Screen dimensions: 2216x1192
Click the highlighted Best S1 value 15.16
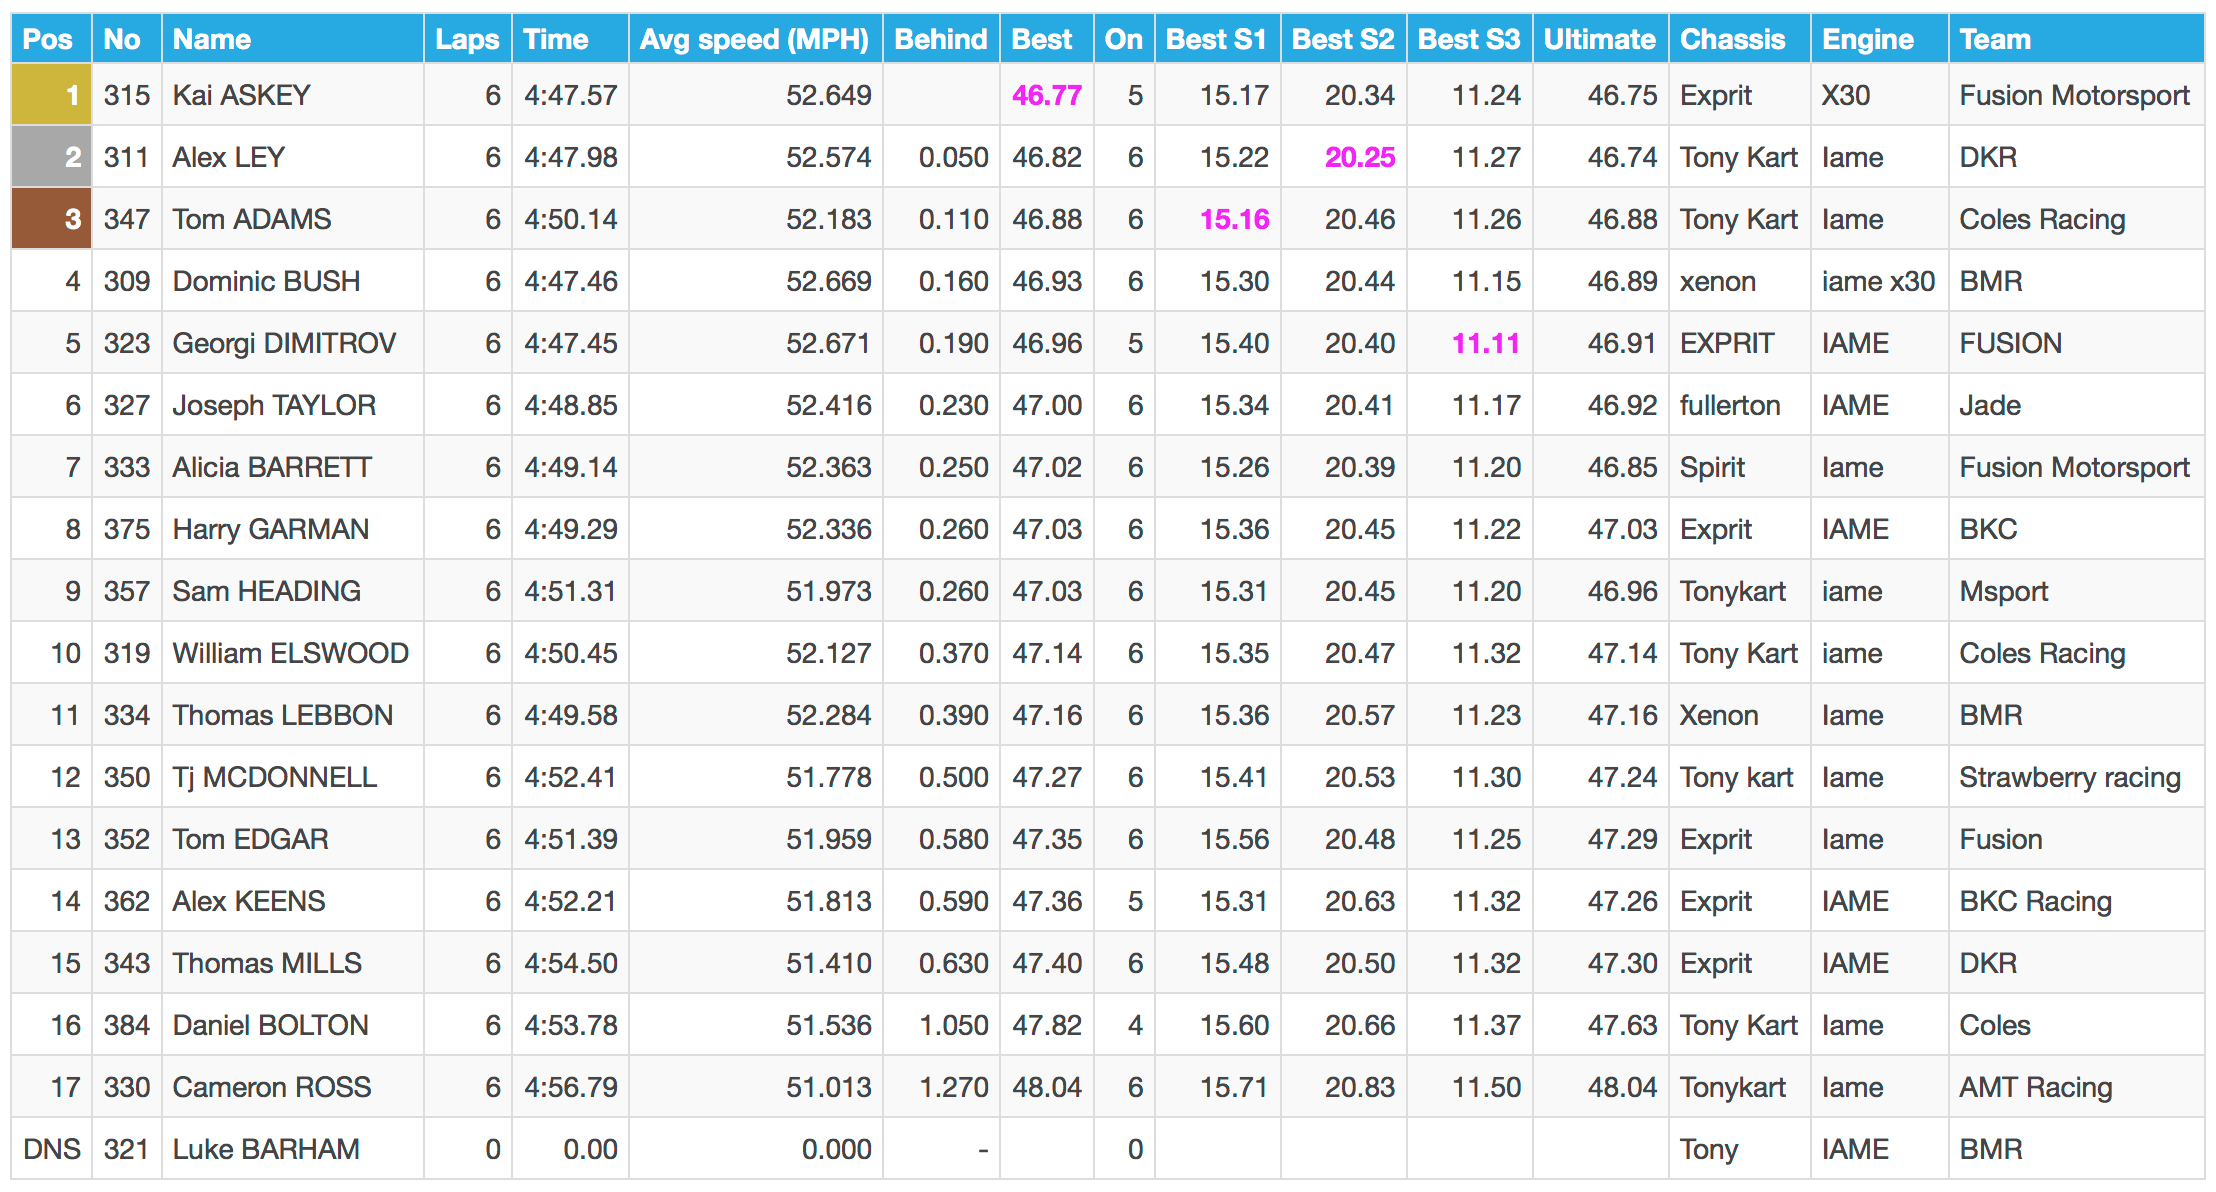tap(1234, 219)
